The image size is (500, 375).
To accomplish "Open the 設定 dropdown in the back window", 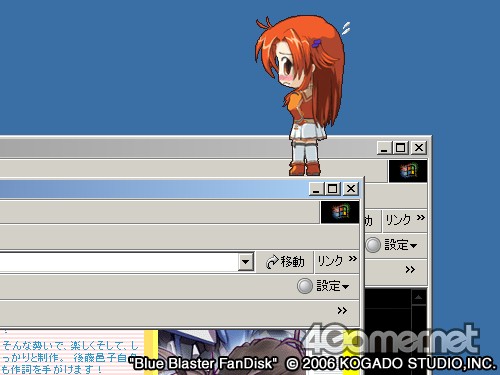I will (401, 245).
